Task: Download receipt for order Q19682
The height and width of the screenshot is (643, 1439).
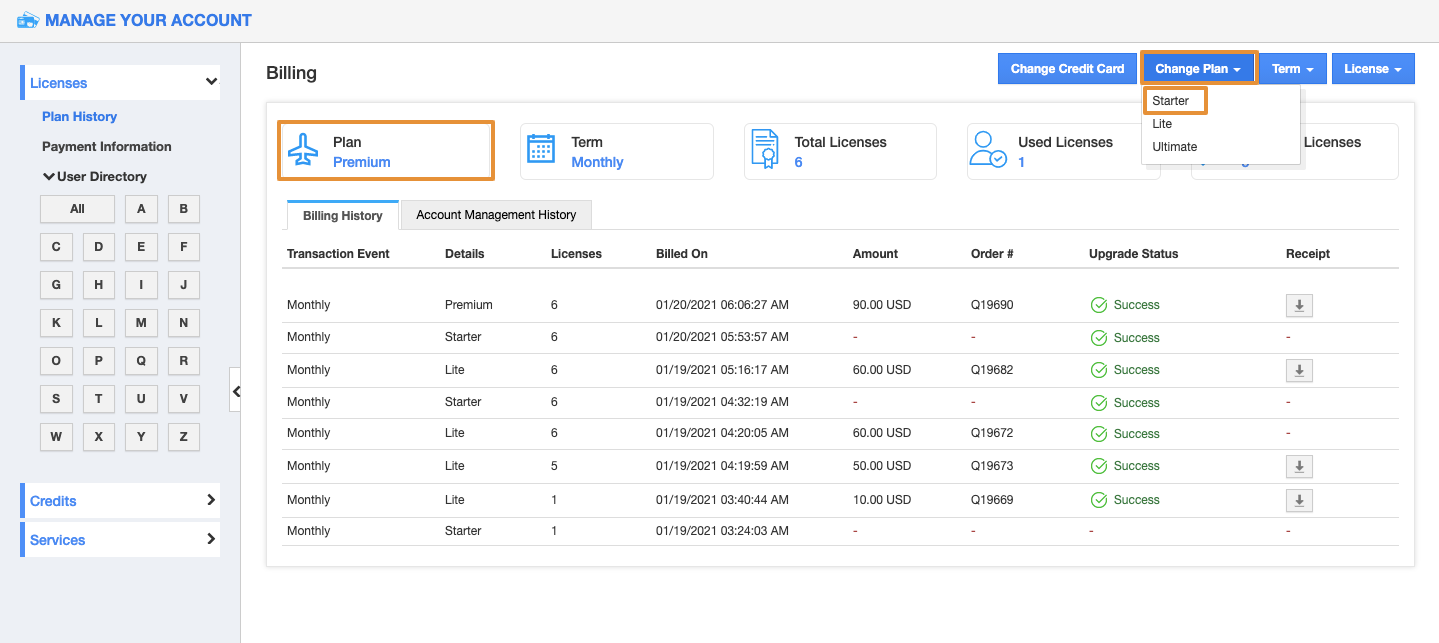Action: click(1298, 371)
